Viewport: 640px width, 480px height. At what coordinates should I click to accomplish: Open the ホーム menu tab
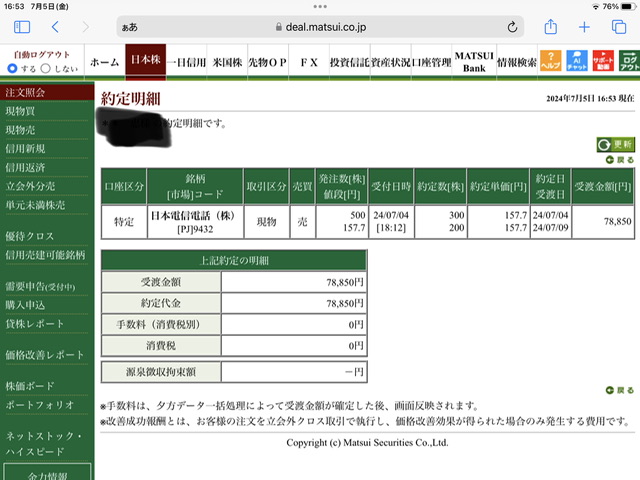(105, 62)
